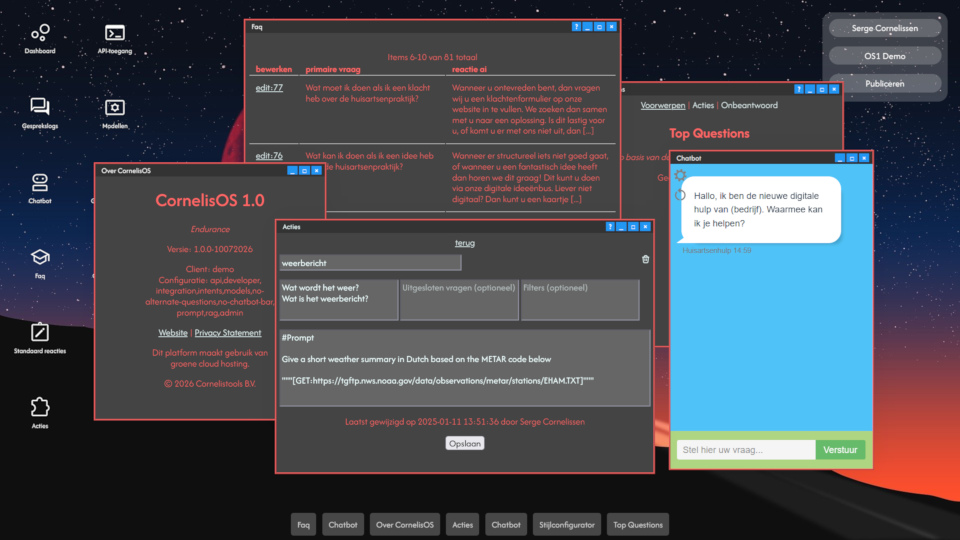Follow the terug link in Acties

tap(465, 243)
